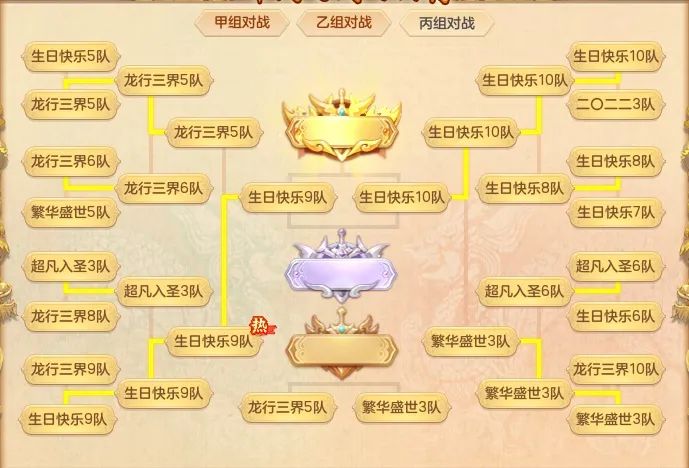Click the red hot badge icon
Viewport: 689px width, 468px height.
(261, 326)
